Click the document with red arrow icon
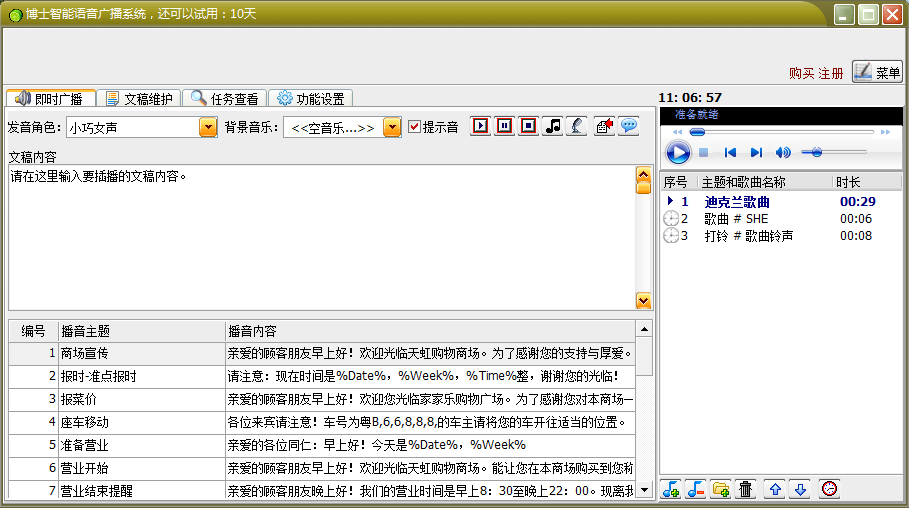 tap(605, 126)
